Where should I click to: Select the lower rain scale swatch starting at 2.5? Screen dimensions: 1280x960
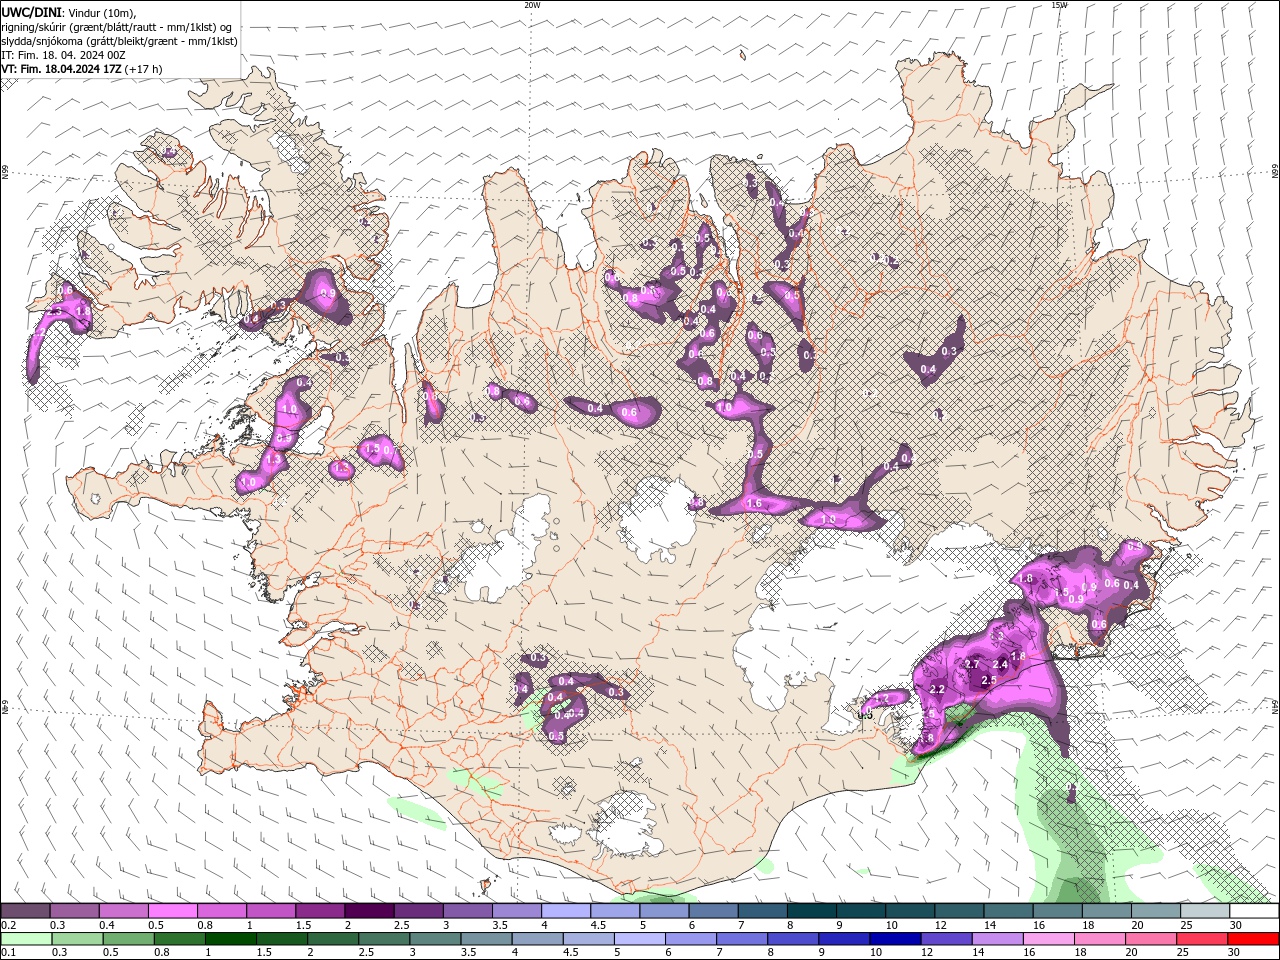[384, 939]
